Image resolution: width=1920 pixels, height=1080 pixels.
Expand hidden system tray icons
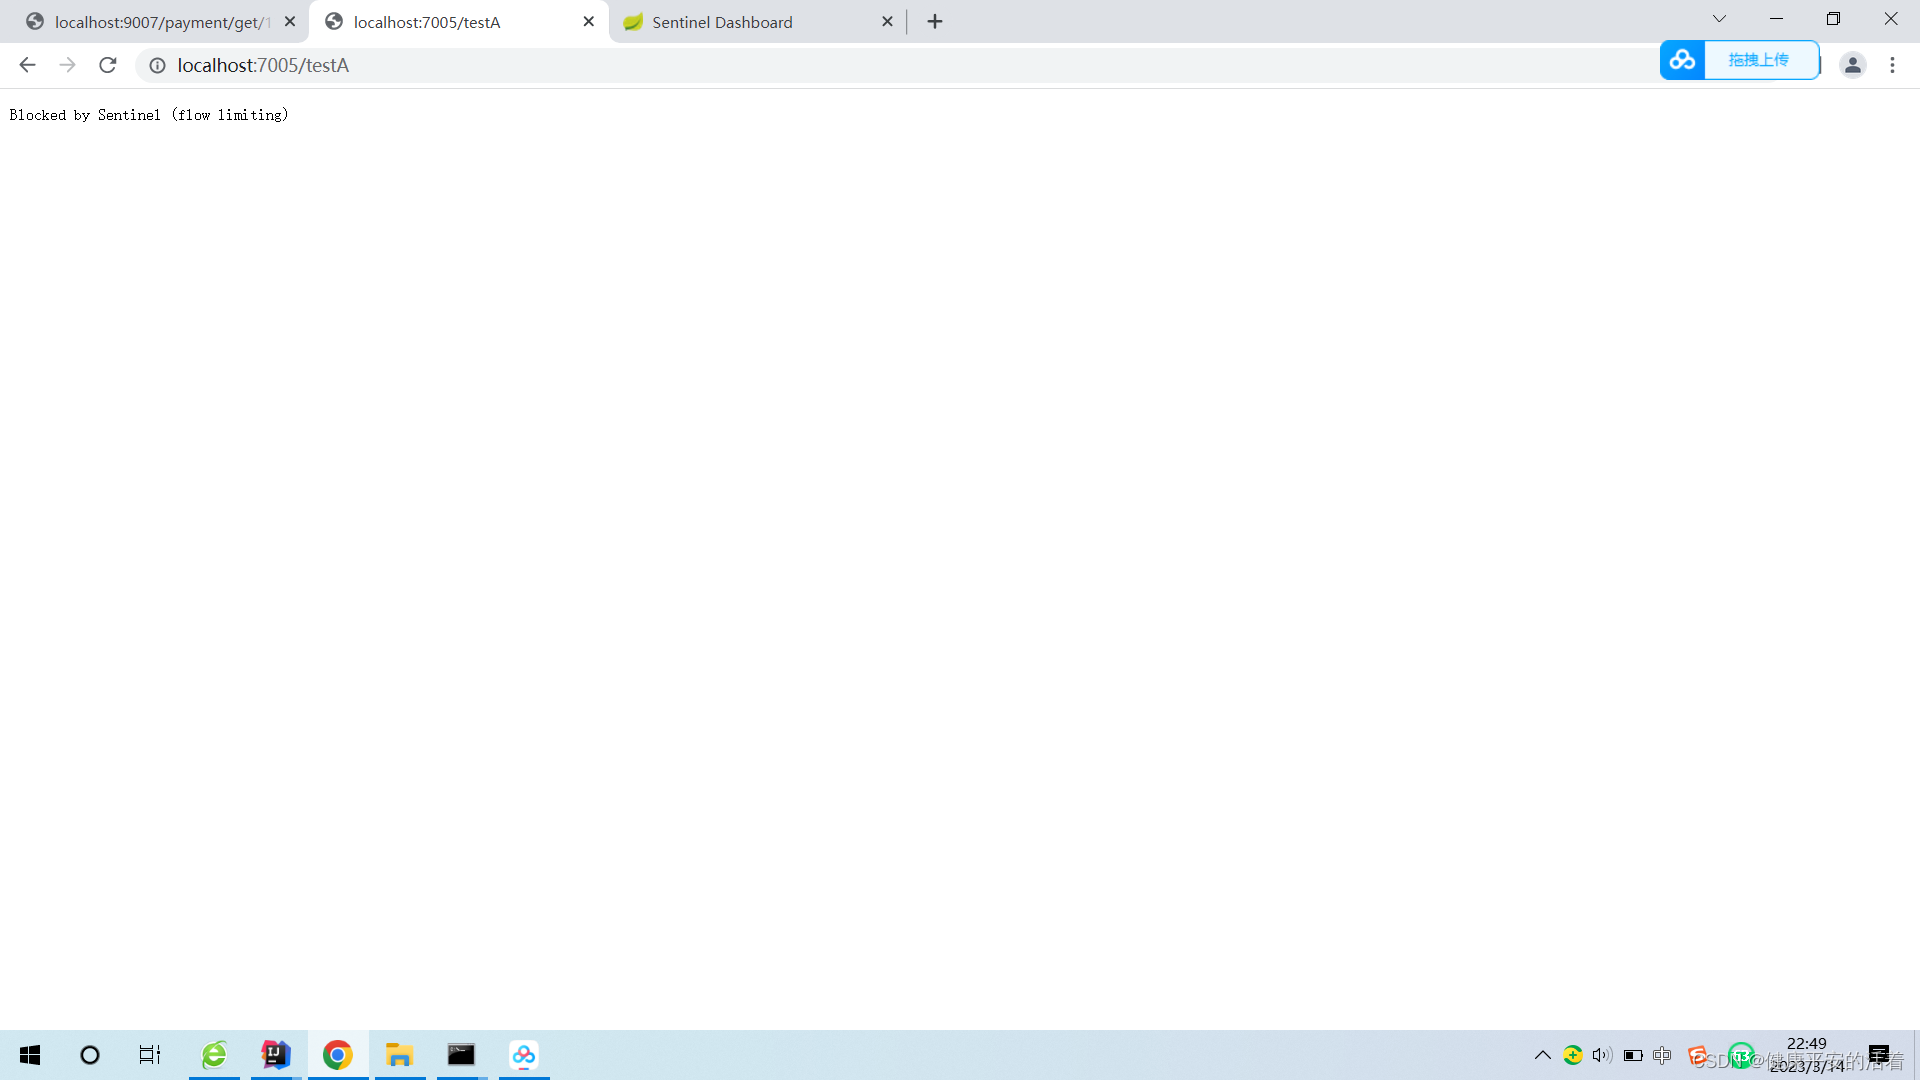tap(1541, 1055)
